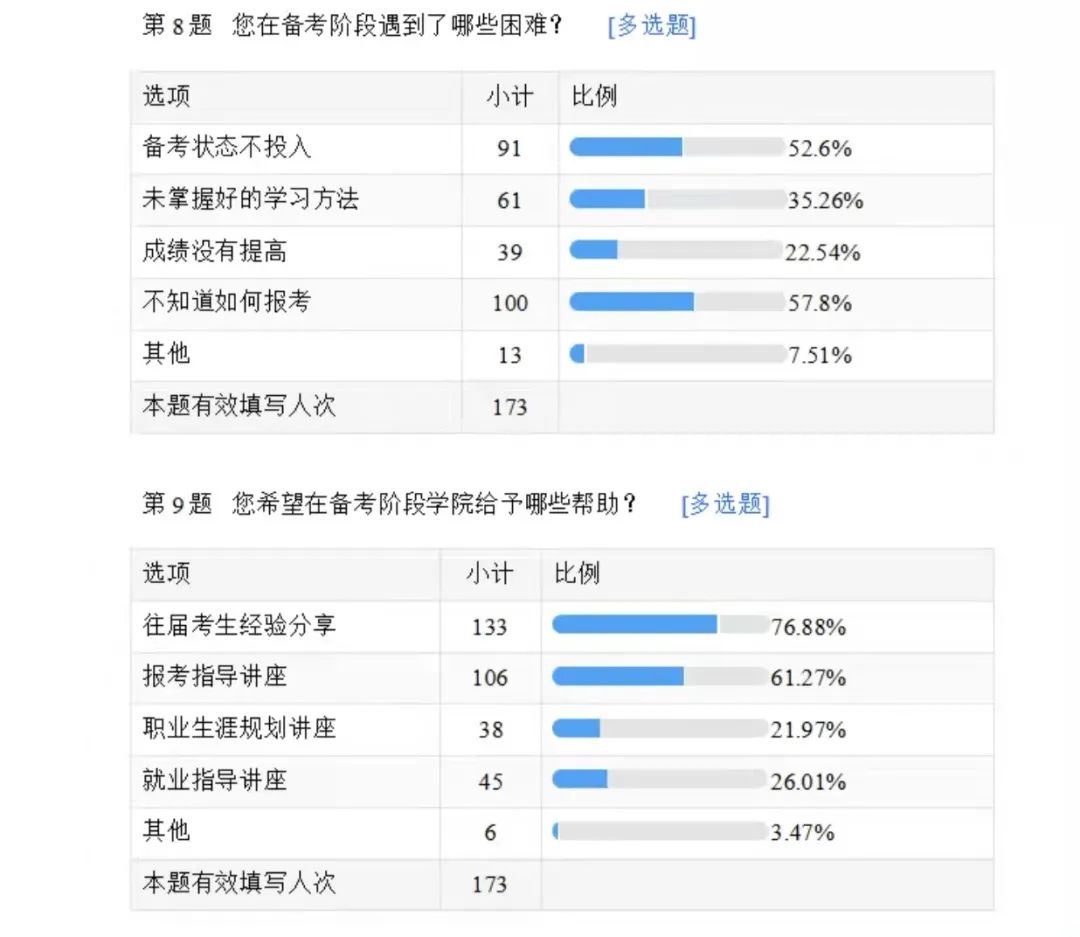Screen dimensions: 1080x937
Task: Click the 26.01% bar for 就业指导讲座
Action: 660,780
